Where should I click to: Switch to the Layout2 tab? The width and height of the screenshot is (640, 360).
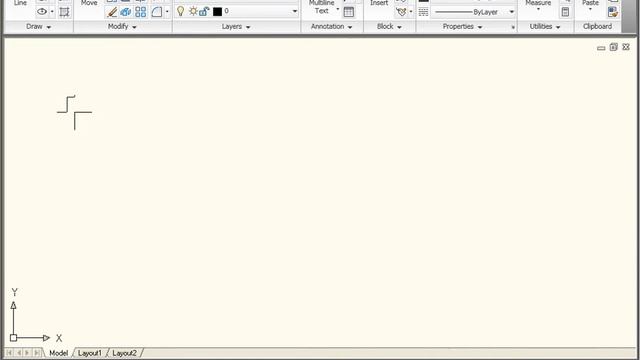point(124,353)
